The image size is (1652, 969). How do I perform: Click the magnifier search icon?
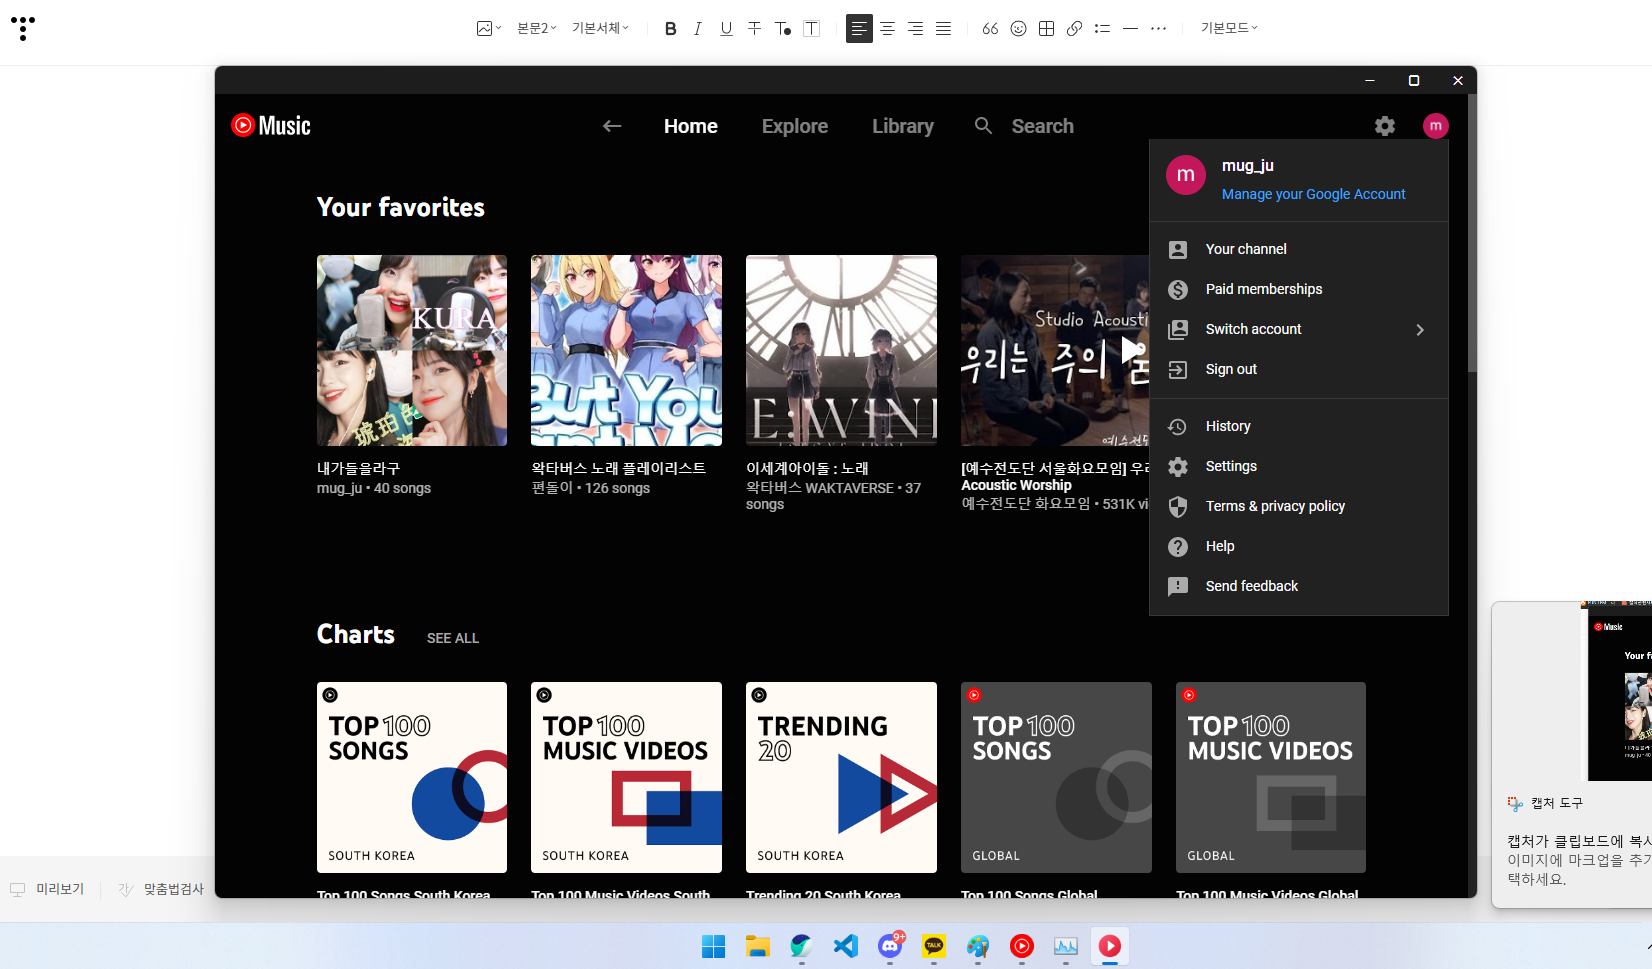click(984, 126)
